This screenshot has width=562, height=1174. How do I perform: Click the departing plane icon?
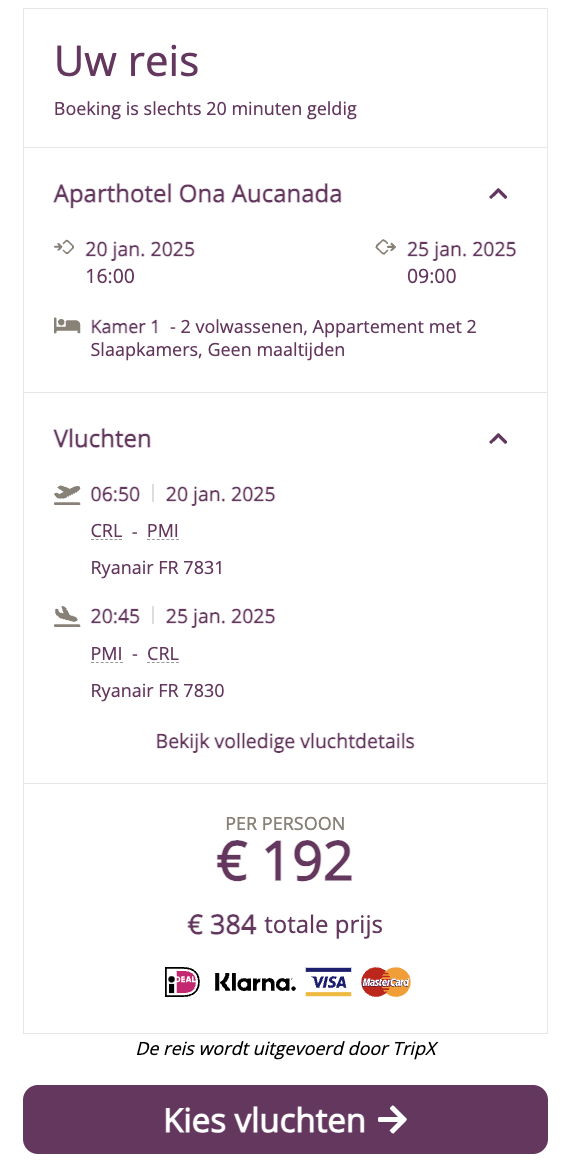click(67, 495)
